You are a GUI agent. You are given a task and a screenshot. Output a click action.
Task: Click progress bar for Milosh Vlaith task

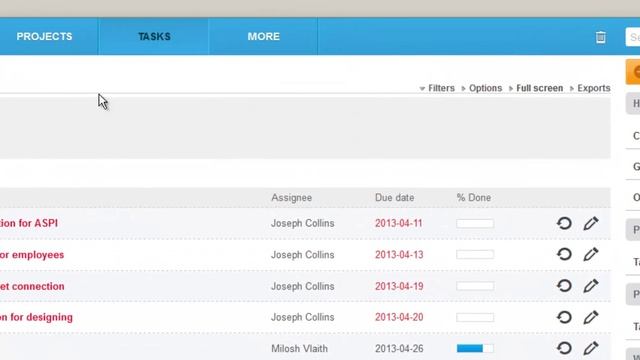click(x=475, y=348)
